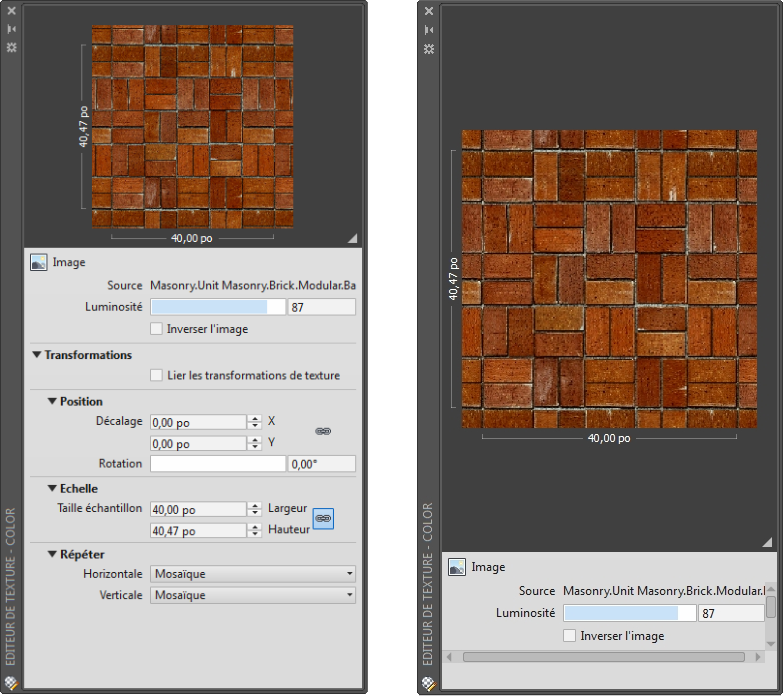Toggle the link icon next to the Décalage fields
This screenshot has width=784, height=696.
(323, 431)
